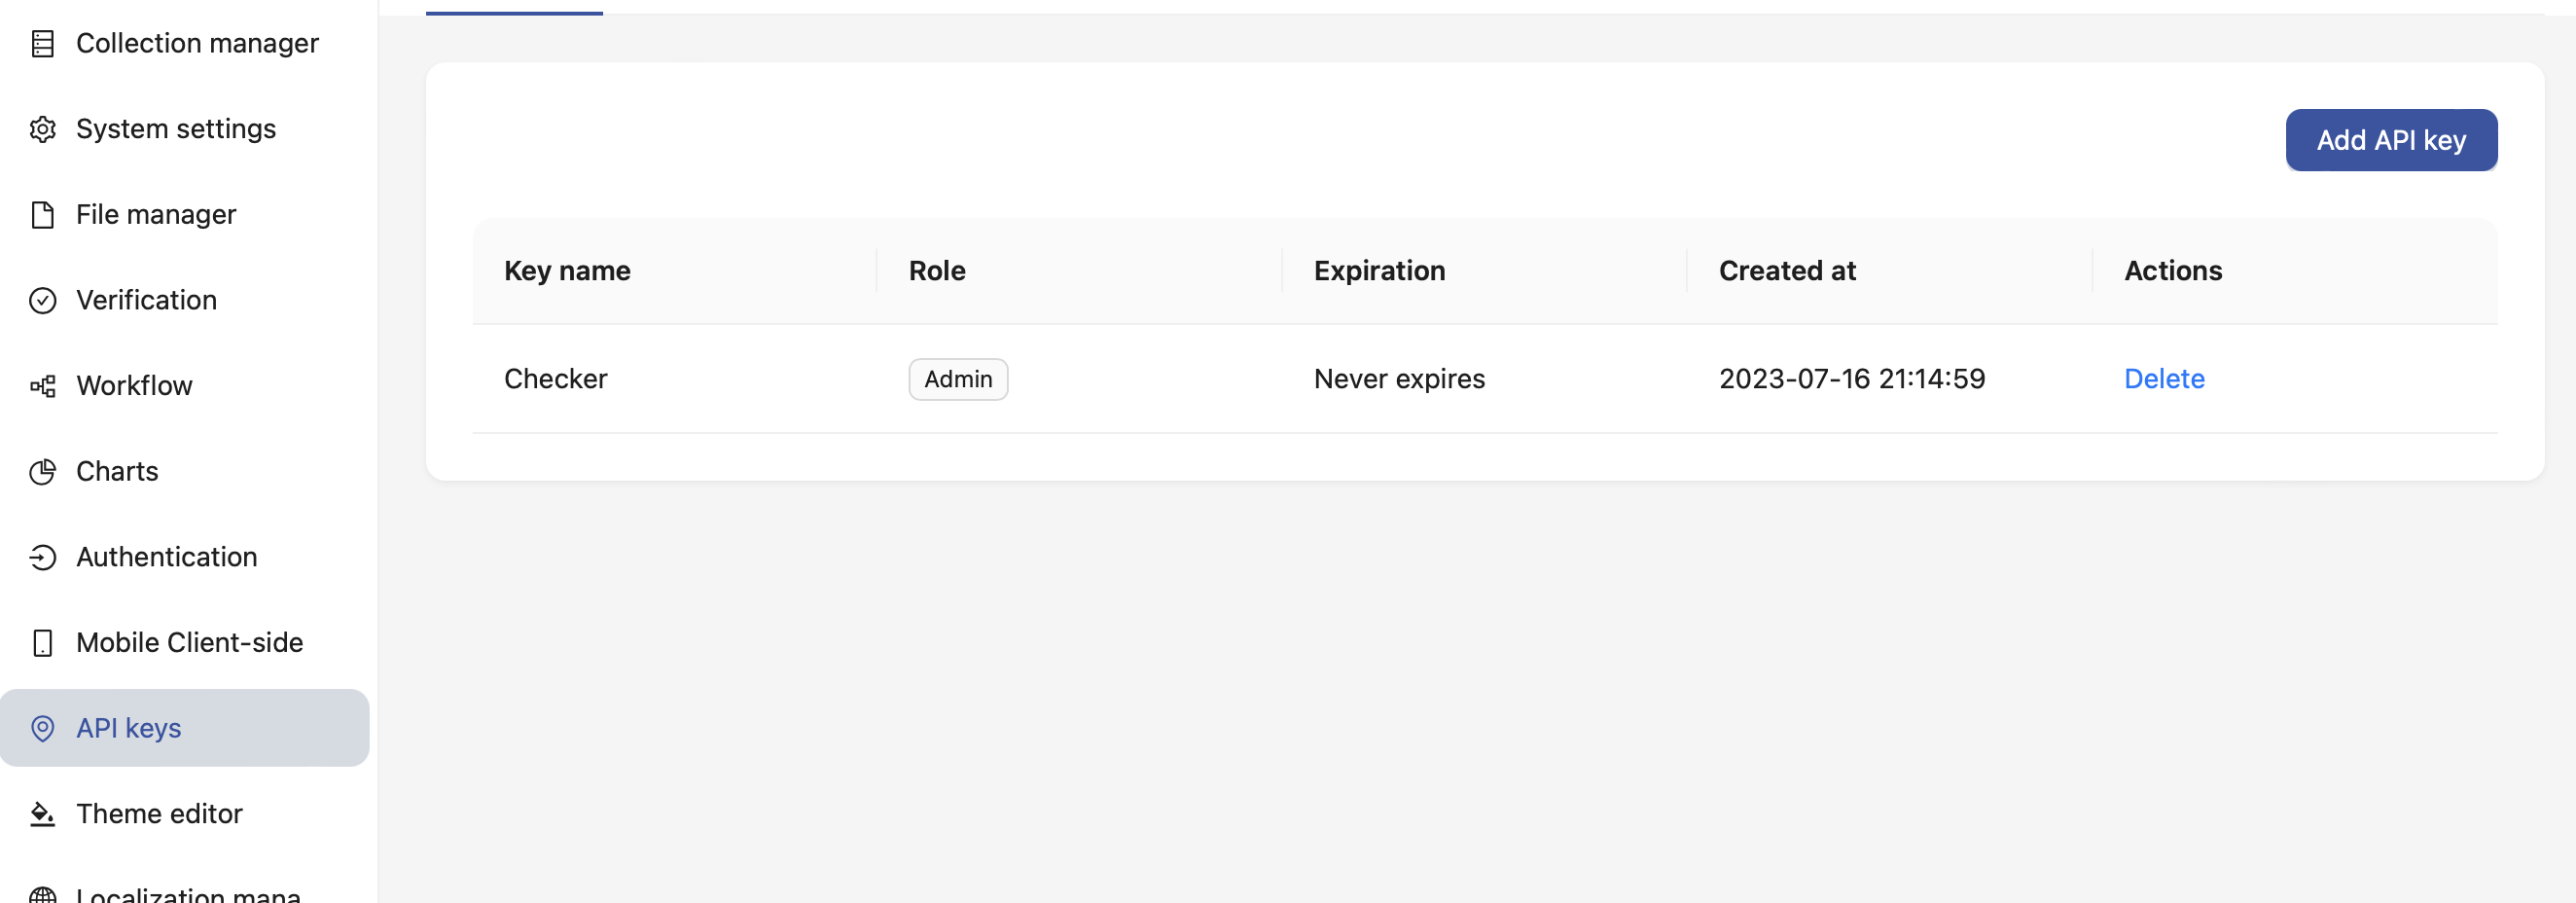2576x903 pixels.
Task: Select the Charts pie chart icon
Action: click(43, 471)
